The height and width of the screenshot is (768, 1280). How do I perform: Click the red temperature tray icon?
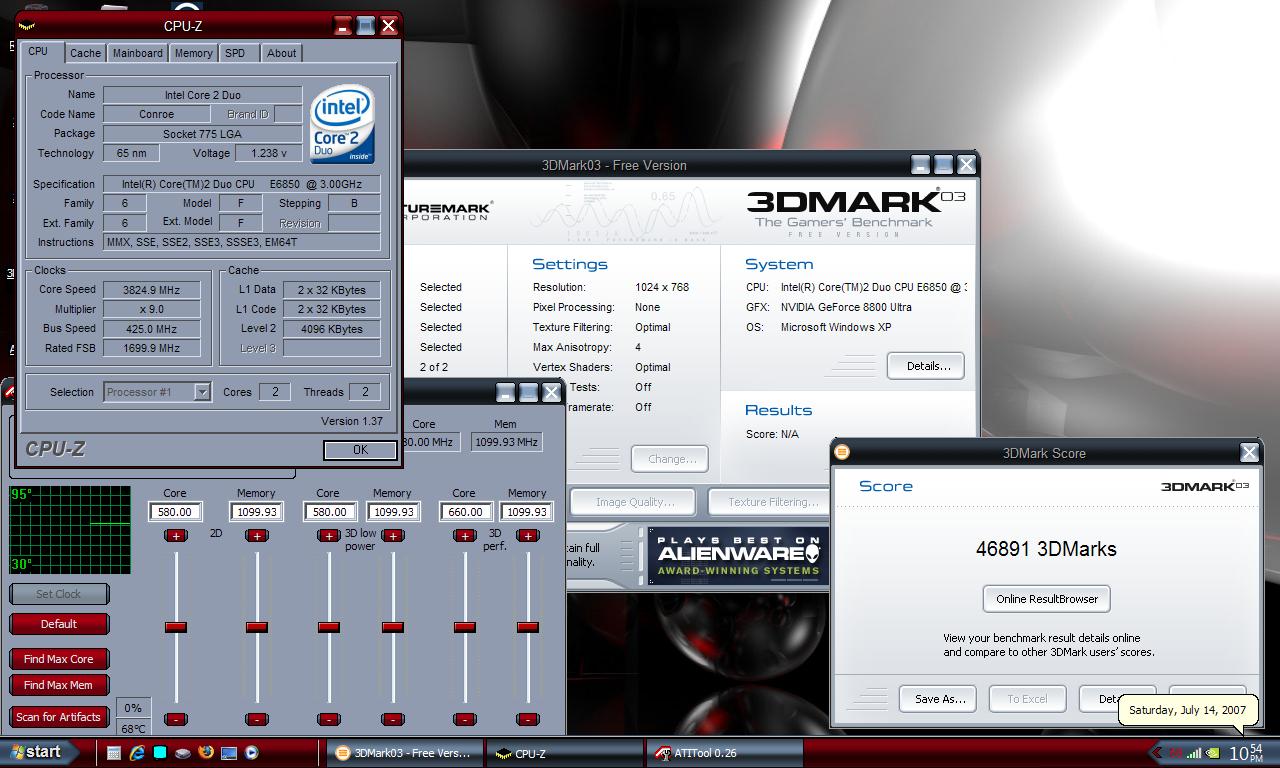1176,753
